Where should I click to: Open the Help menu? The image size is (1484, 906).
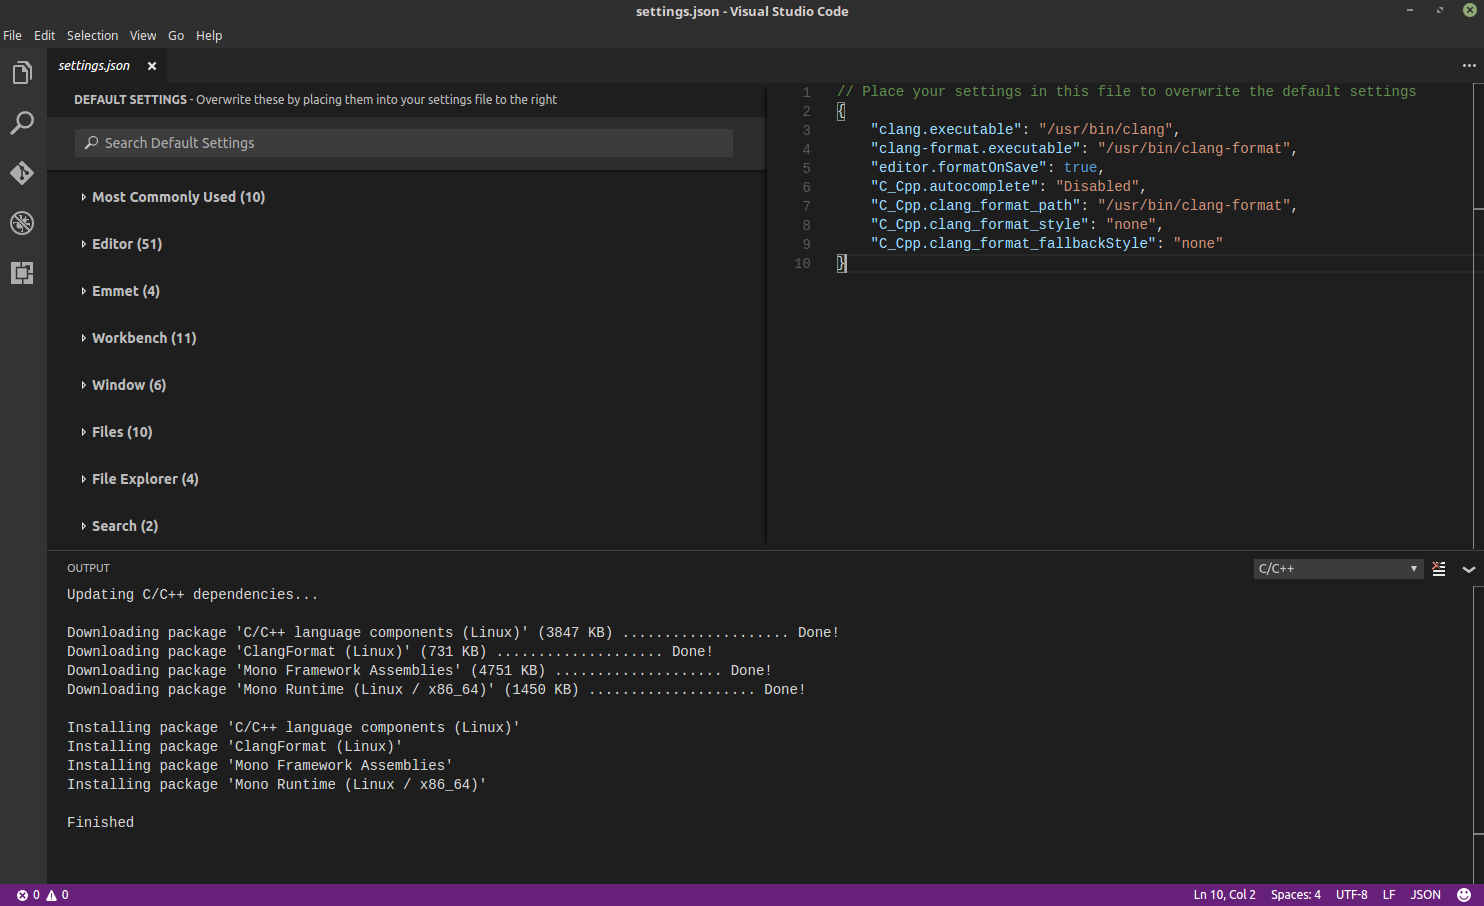209,35
